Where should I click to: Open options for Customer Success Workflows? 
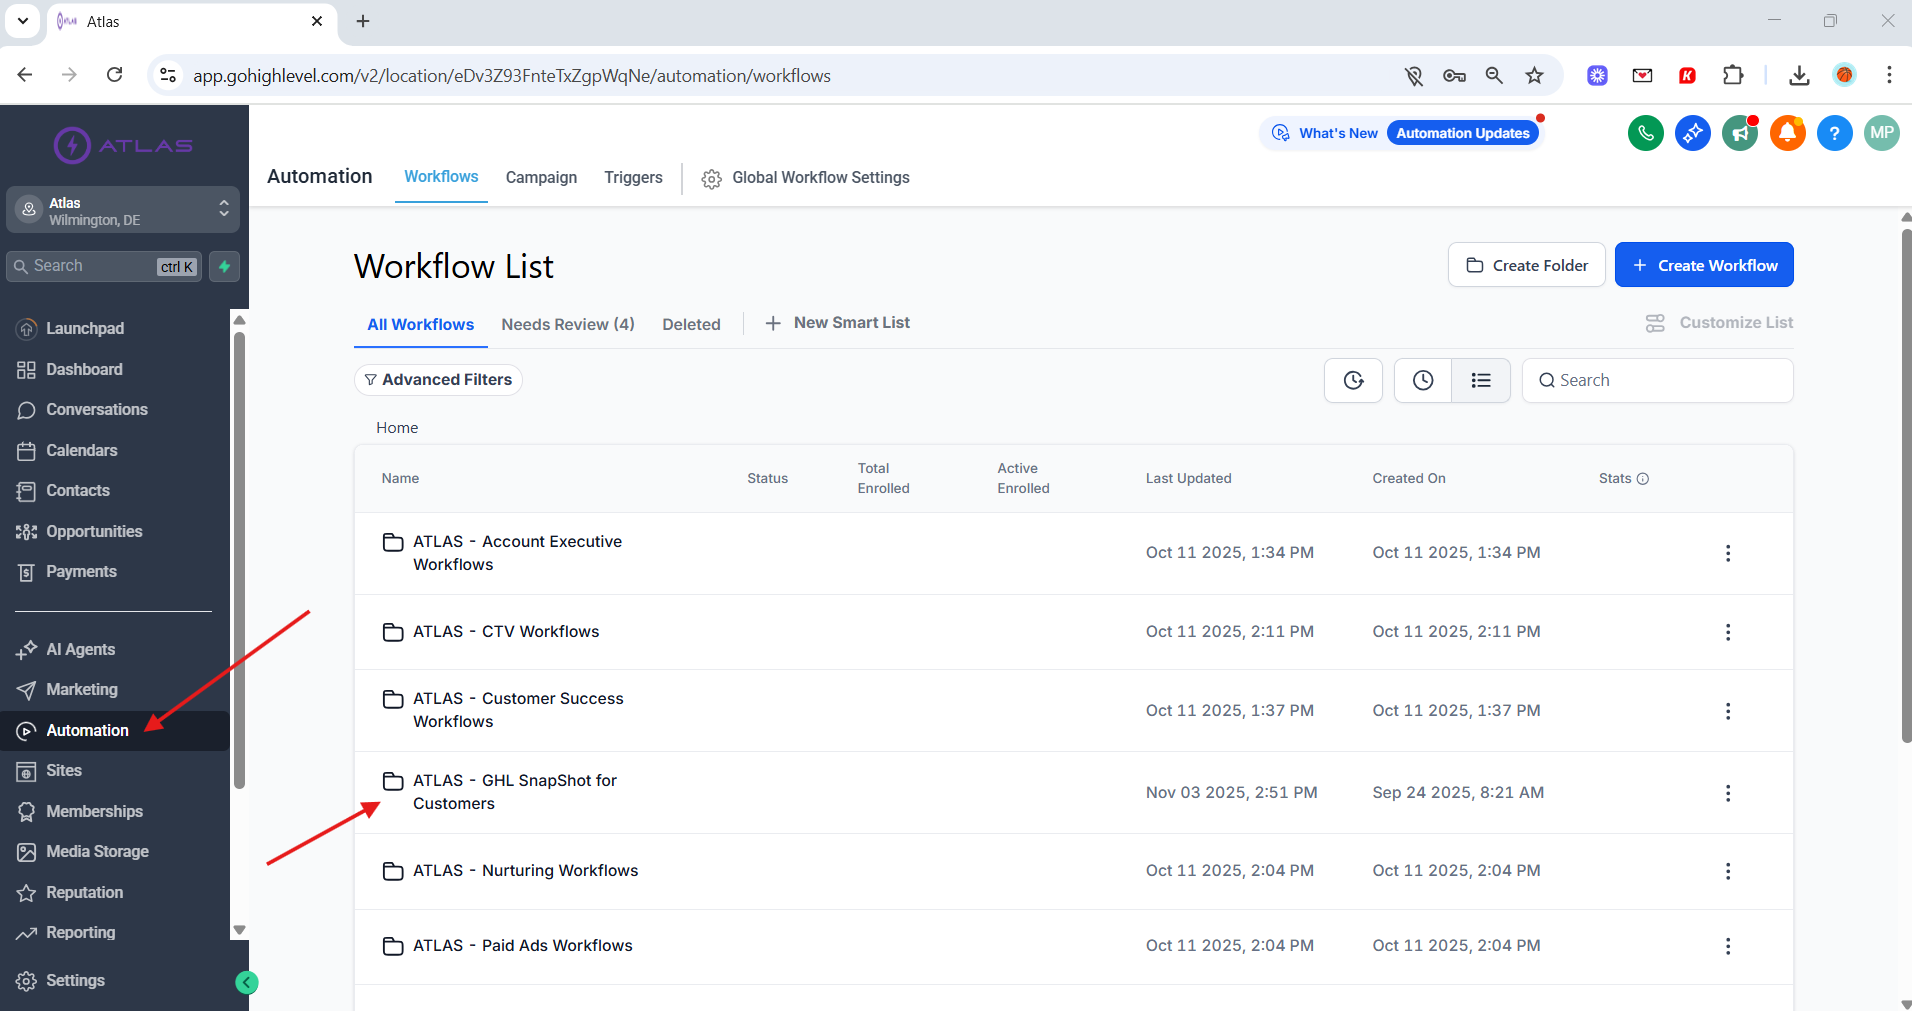click(1727, 711)
